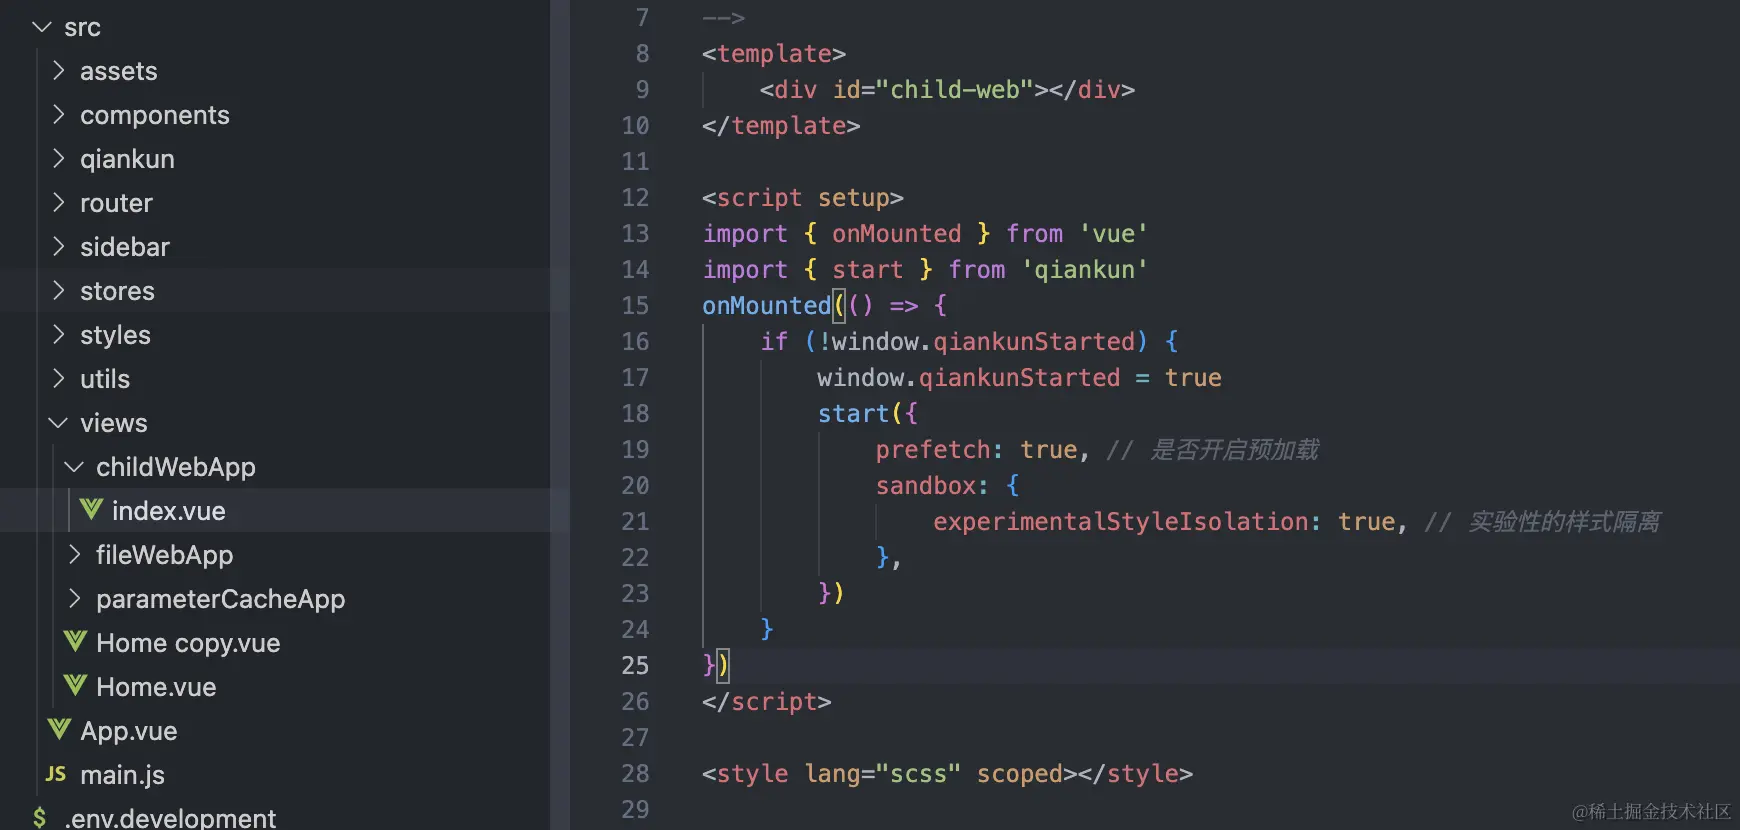This screenshot has height=830, width=1740.
Task: Select the styles folder
Action: tap(115, 335)
